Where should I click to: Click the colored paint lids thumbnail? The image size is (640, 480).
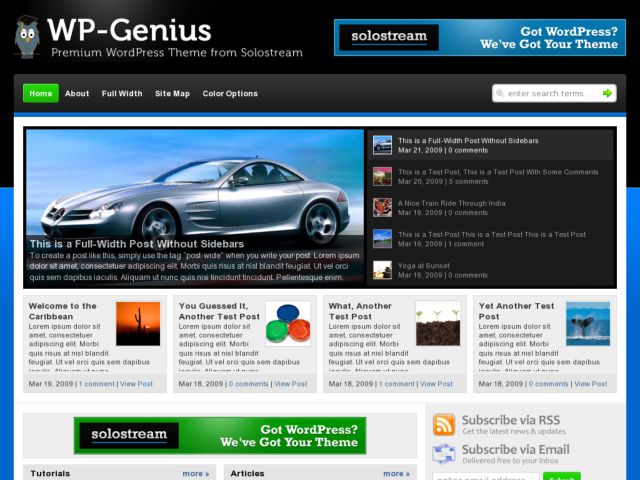click(x=288, y=324)
